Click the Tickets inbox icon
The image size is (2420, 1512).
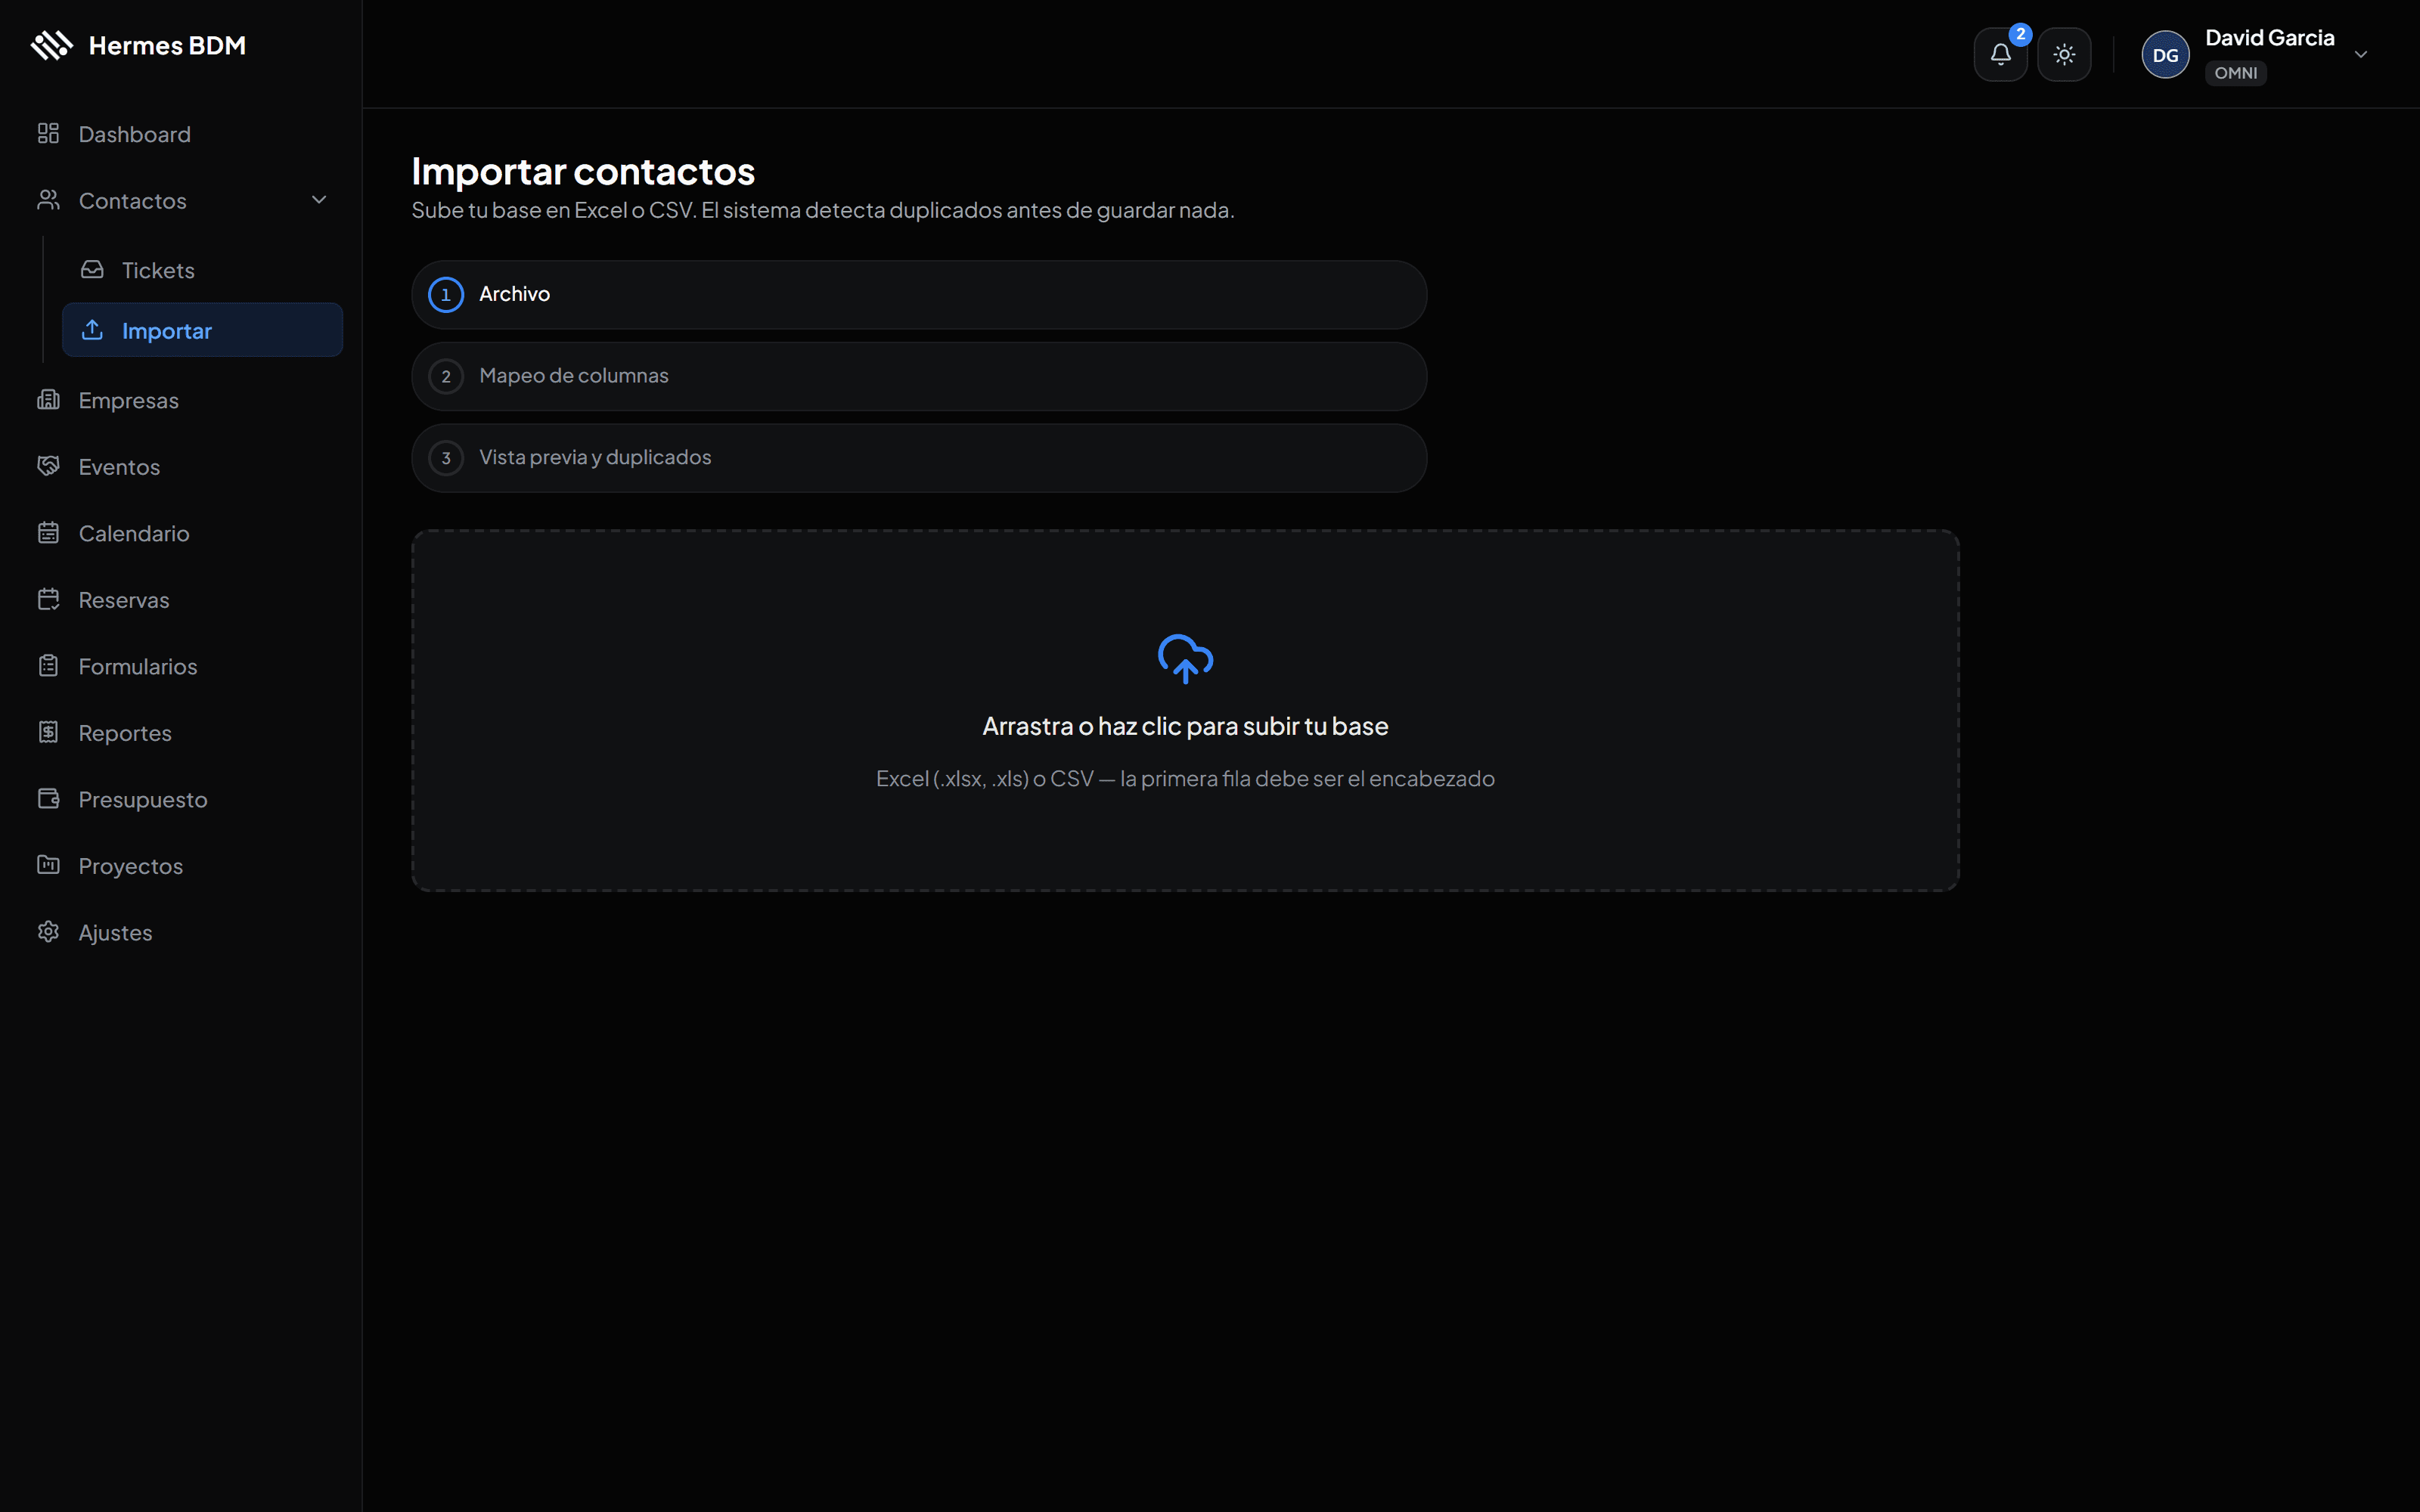tap(92, 270)
